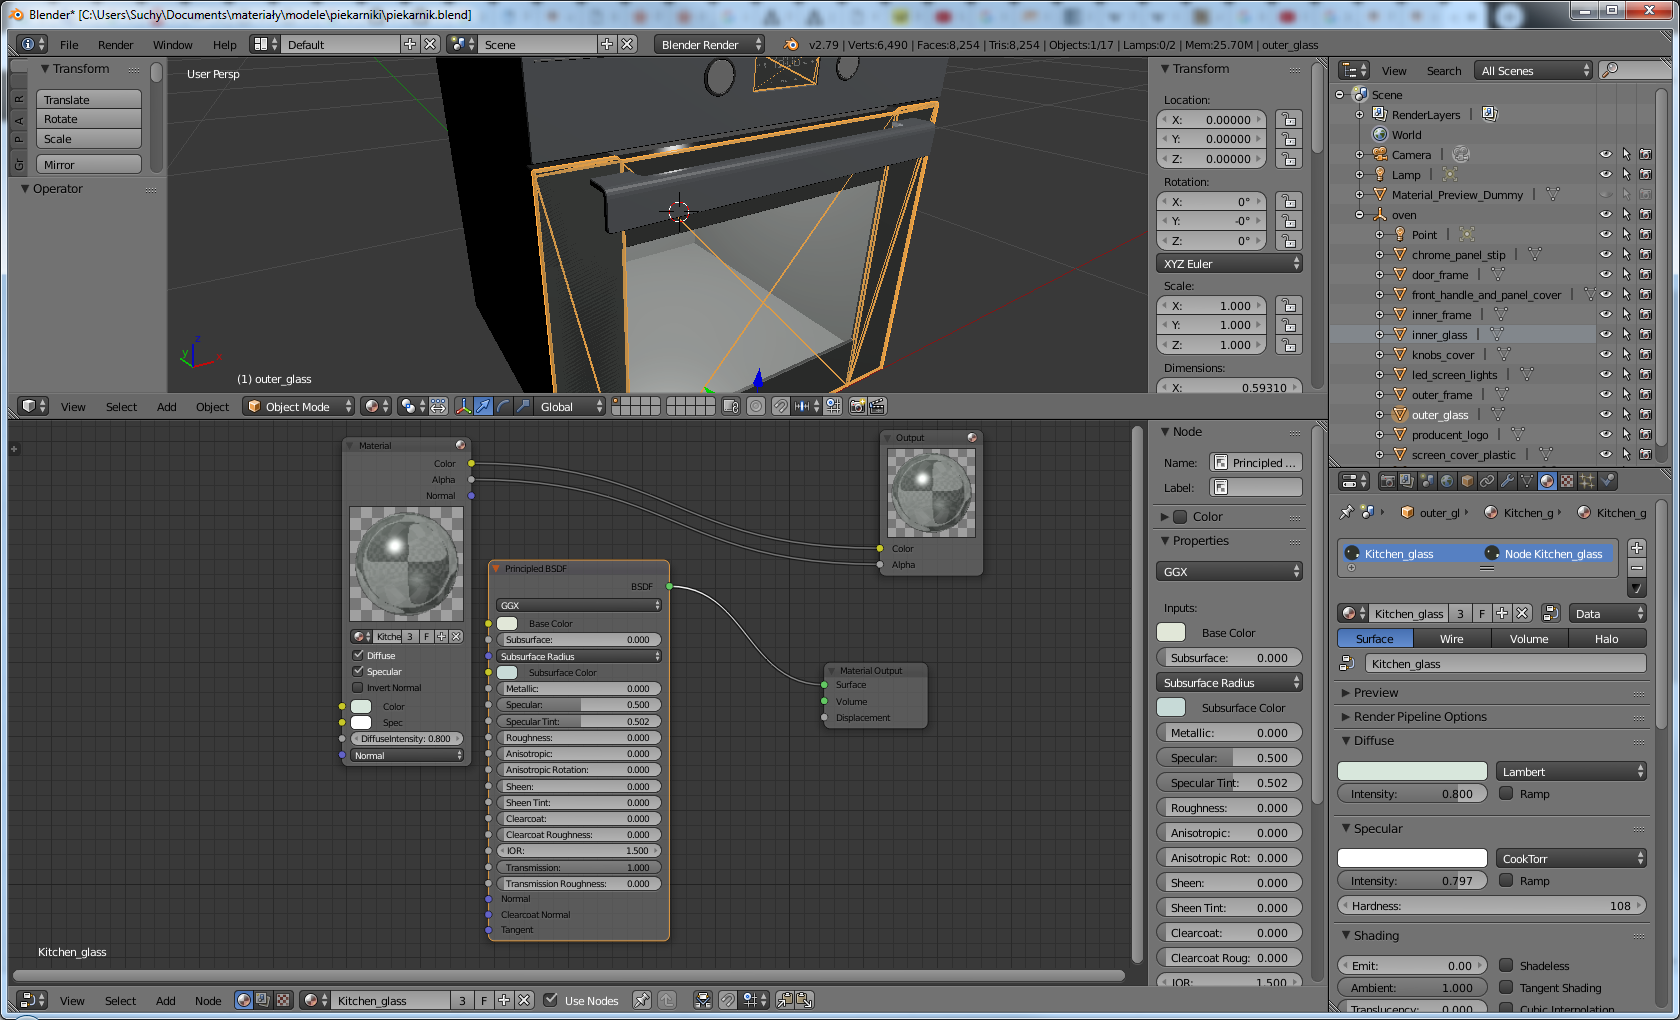1680x1020 pixels.
Task: Enable Use Nodes checkbox
Action: tap(550, 1000)
